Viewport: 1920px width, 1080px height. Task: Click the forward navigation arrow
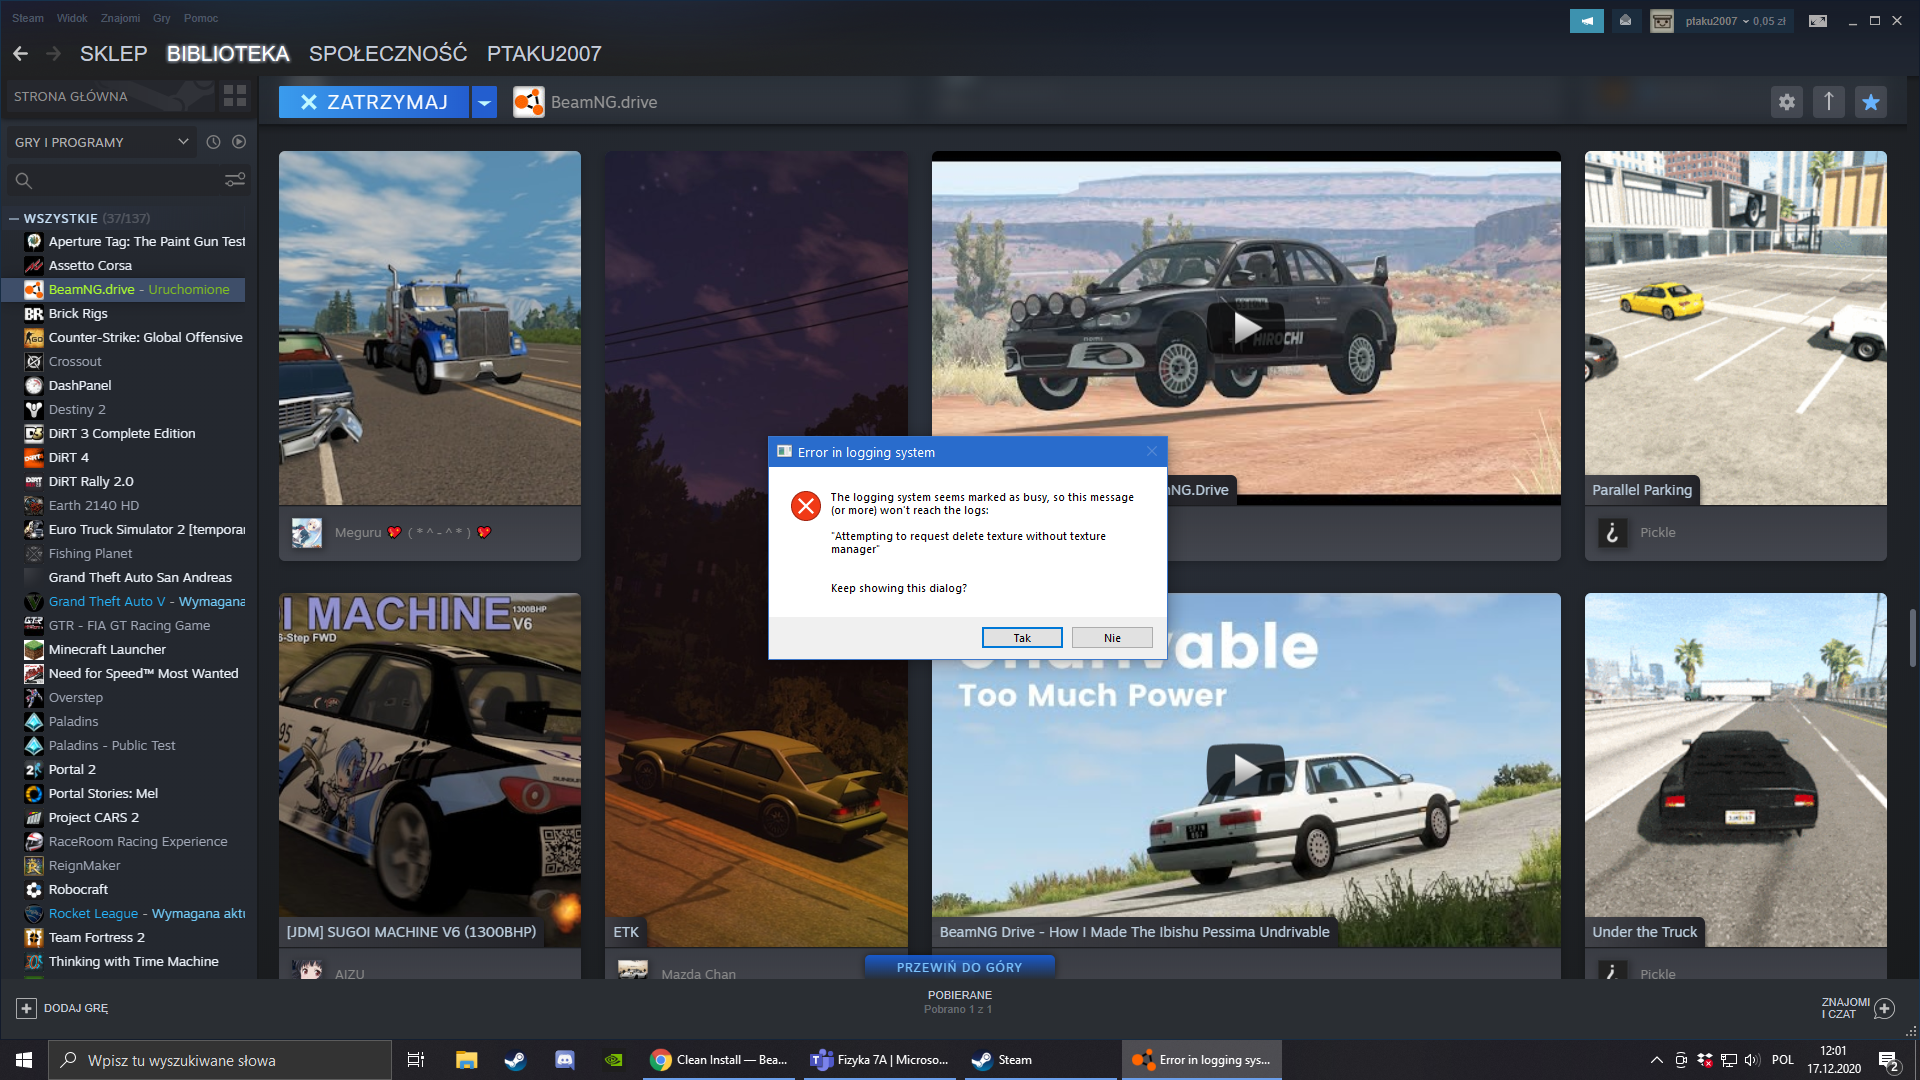[x=54, y=54]
